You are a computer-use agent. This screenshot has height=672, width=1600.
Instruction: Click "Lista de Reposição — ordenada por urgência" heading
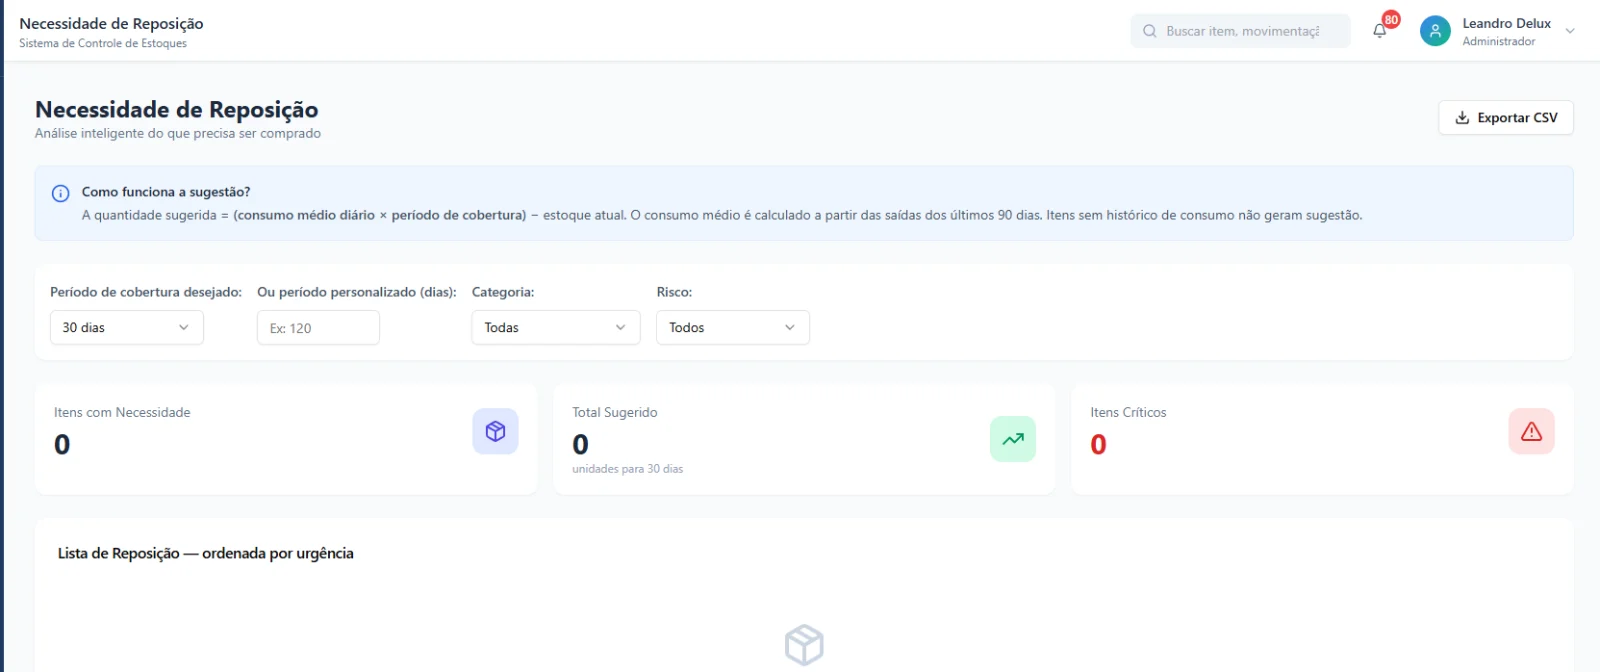206,553
